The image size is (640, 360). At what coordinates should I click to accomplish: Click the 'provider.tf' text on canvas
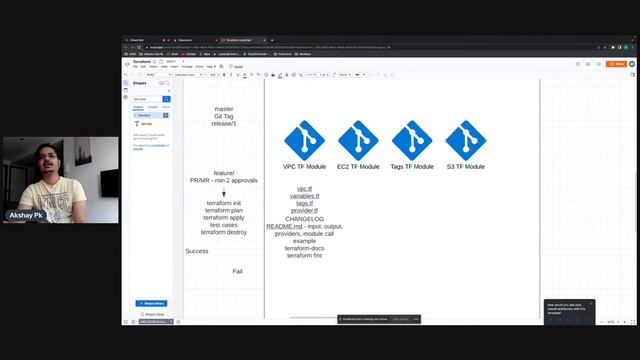coord(304,211)
